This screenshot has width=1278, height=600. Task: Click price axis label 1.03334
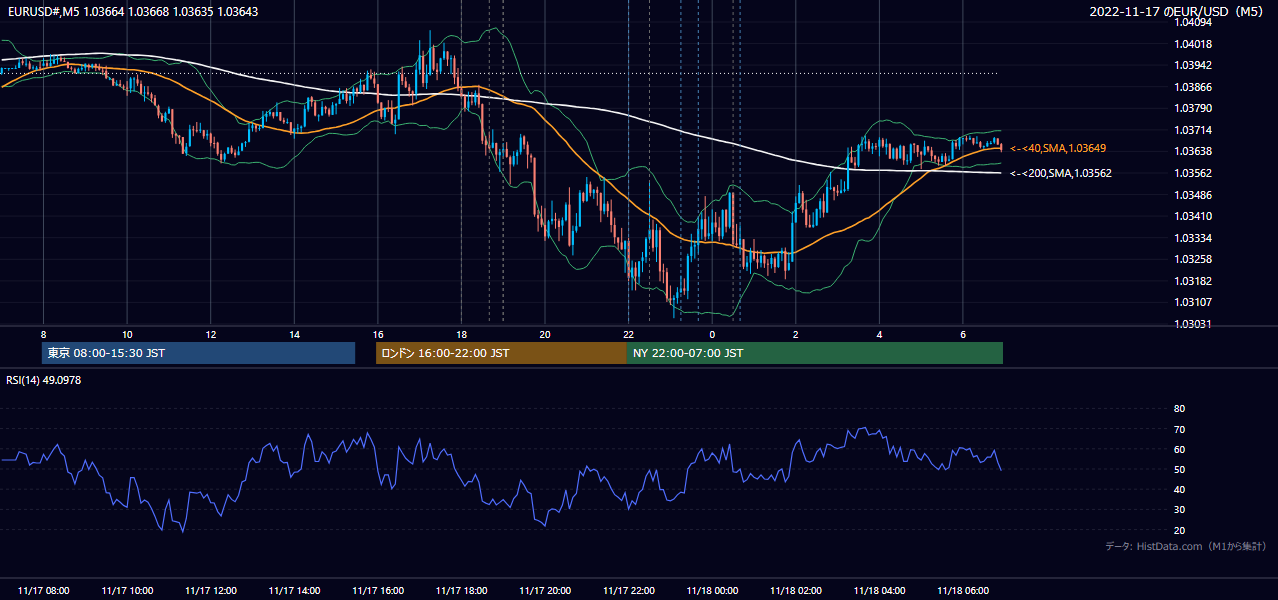point(1192,238)
